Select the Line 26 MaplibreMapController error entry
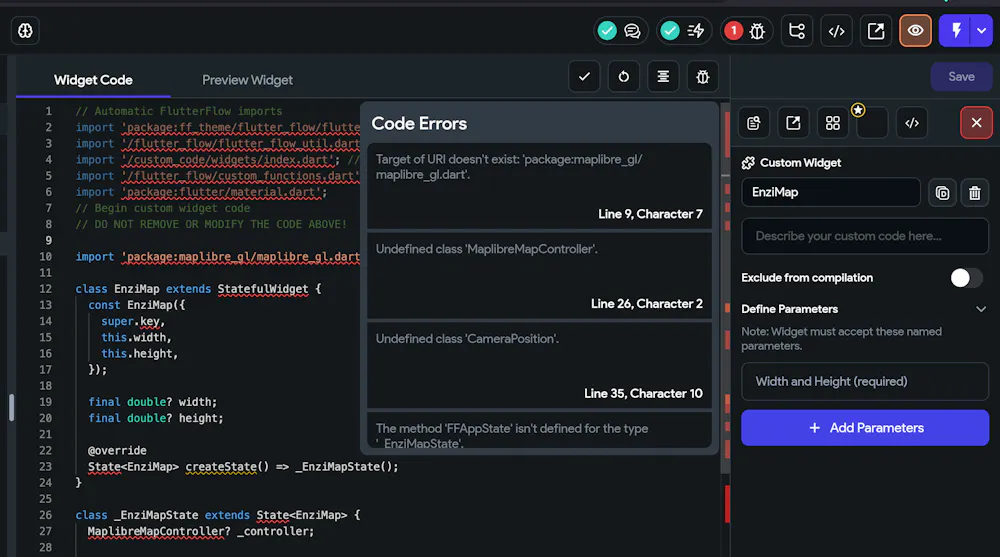The height and width of the screenshot is (557, 1000). [x=539, y=276]
